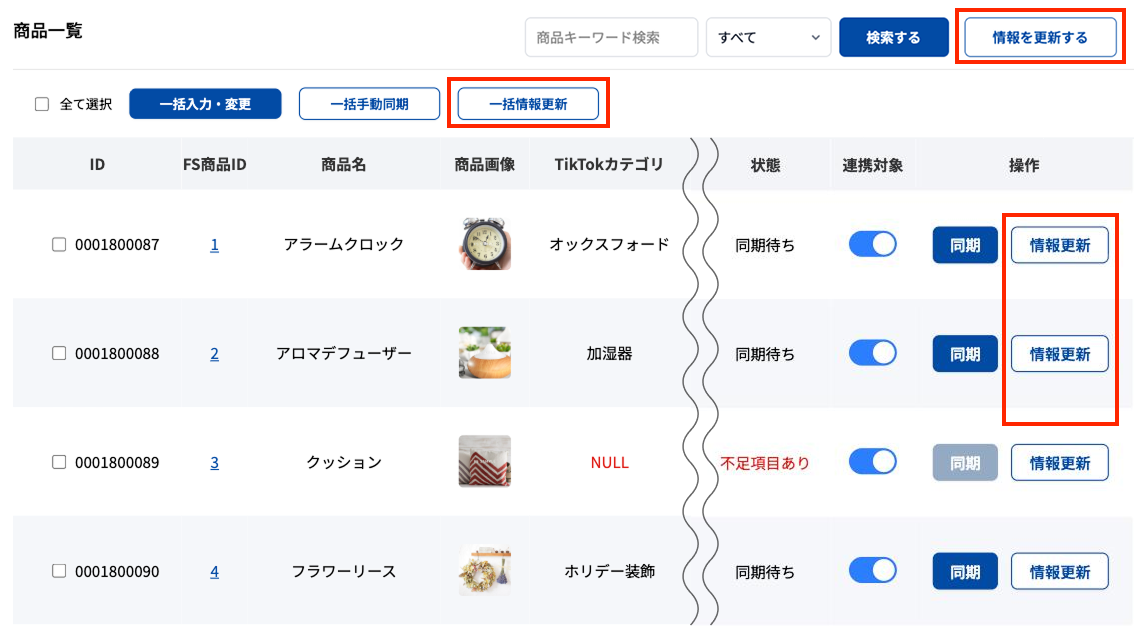The image size is (1134, 644).
Task: Click the cushion product image
Action: pos(485,462)
